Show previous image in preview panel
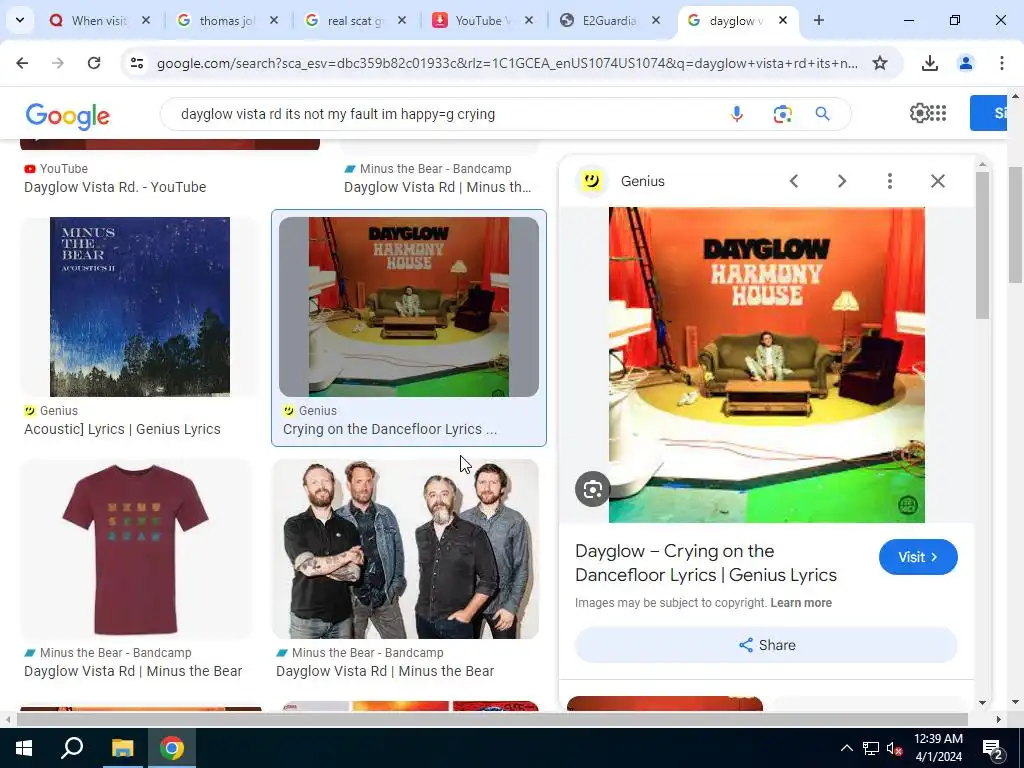This screenshot has width=1024, height=768. pos(794,181)
